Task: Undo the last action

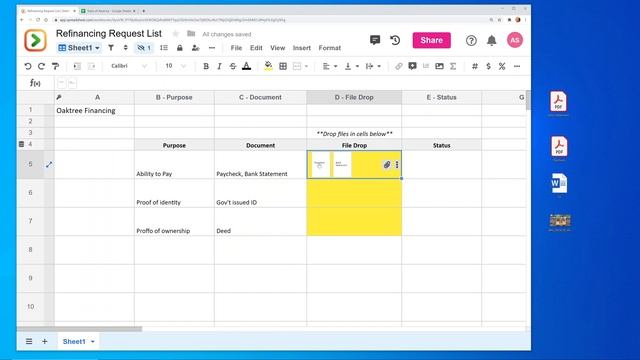Action: [x=28, y=66]
